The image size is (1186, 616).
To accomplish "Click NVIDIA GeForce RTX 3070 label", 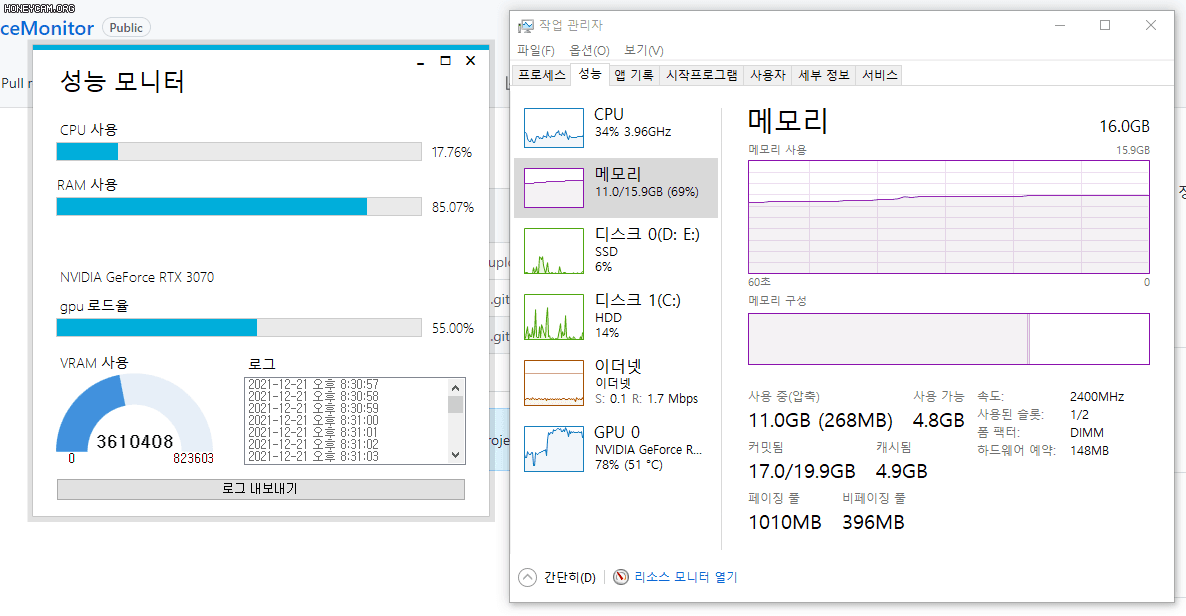I will 137,278.
